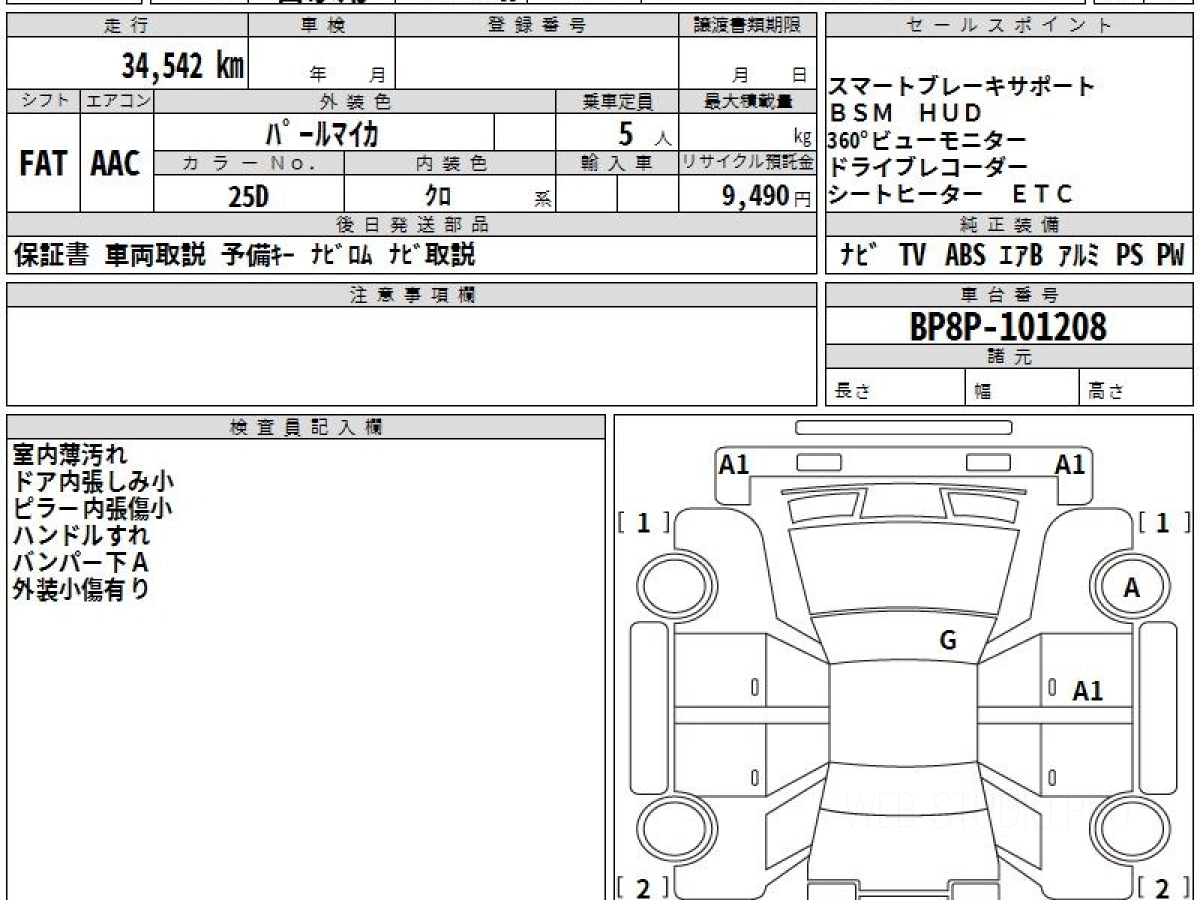Click the セールスポイント header

(1010, 26)
